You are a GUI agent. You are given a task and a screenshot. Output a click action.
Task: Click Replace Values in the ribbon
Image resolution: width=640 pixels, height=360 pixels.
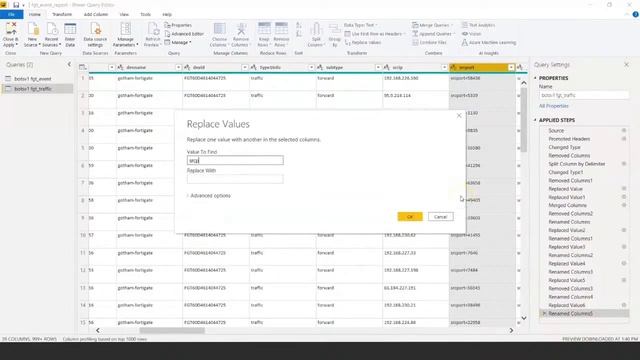[363, 42]
